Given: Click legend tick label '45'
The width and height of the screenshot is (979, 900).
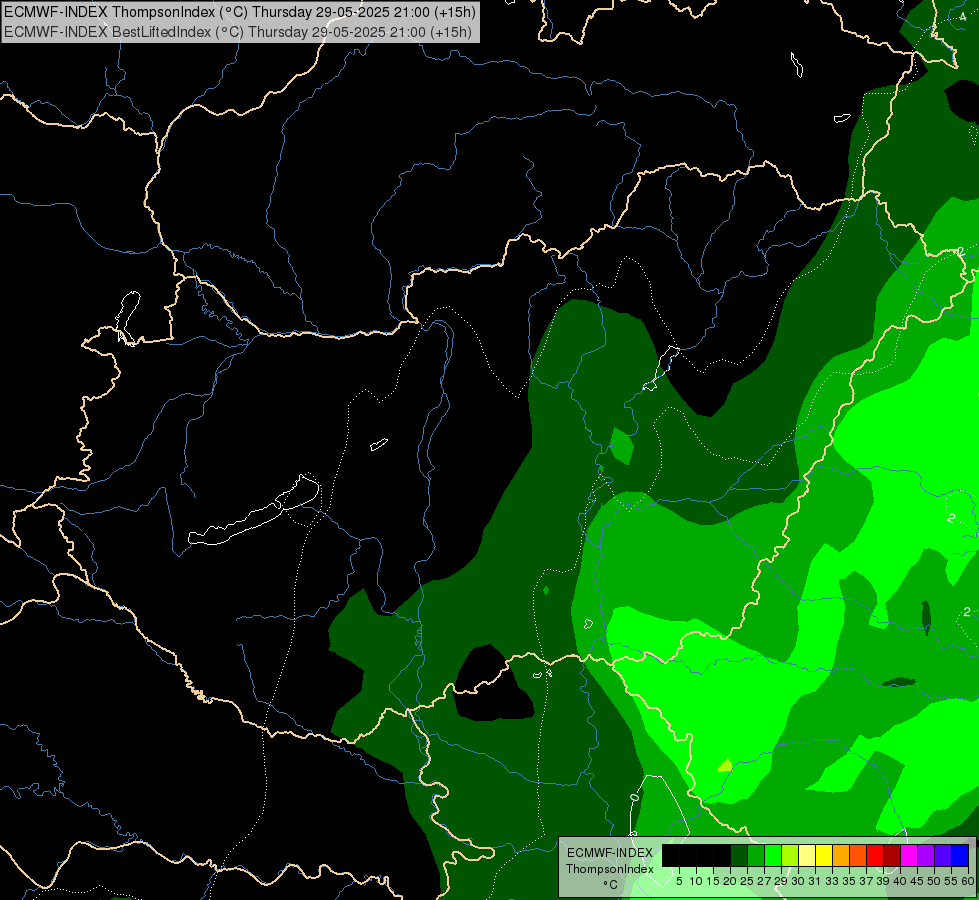Looking at the screenshot, I should 917,881.
